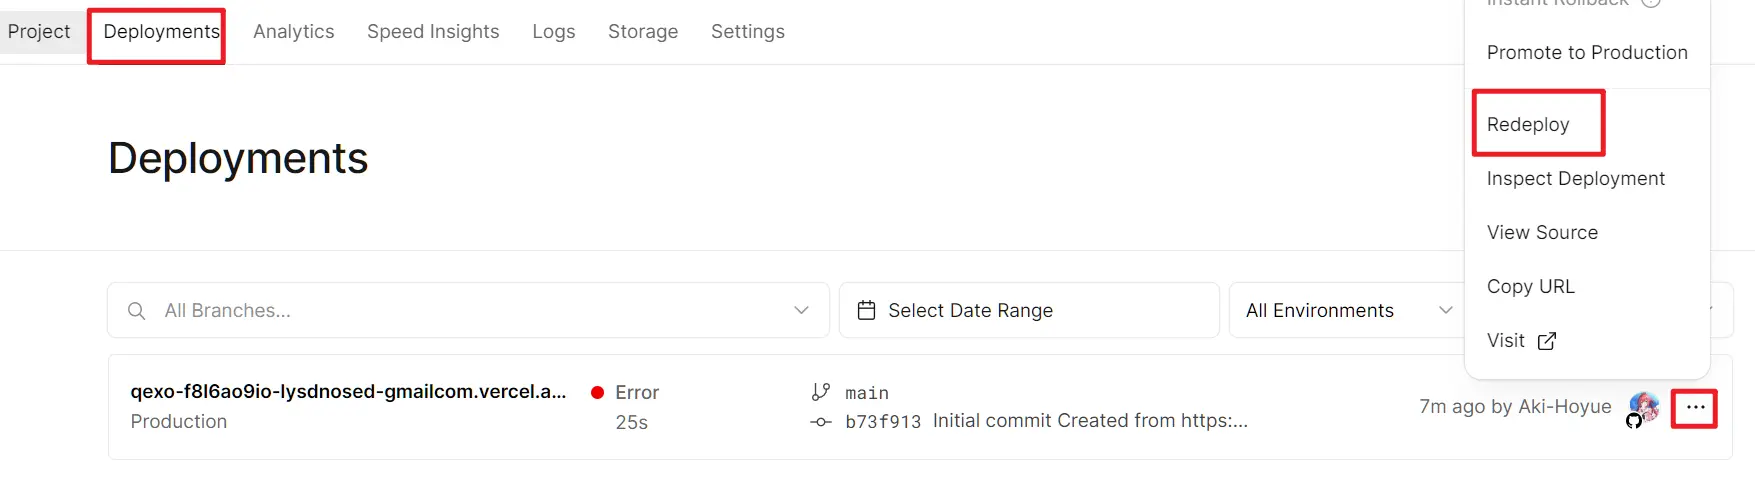Open the Analytics tab
This screenshot has width=1755, height=488.
[294, 32]
